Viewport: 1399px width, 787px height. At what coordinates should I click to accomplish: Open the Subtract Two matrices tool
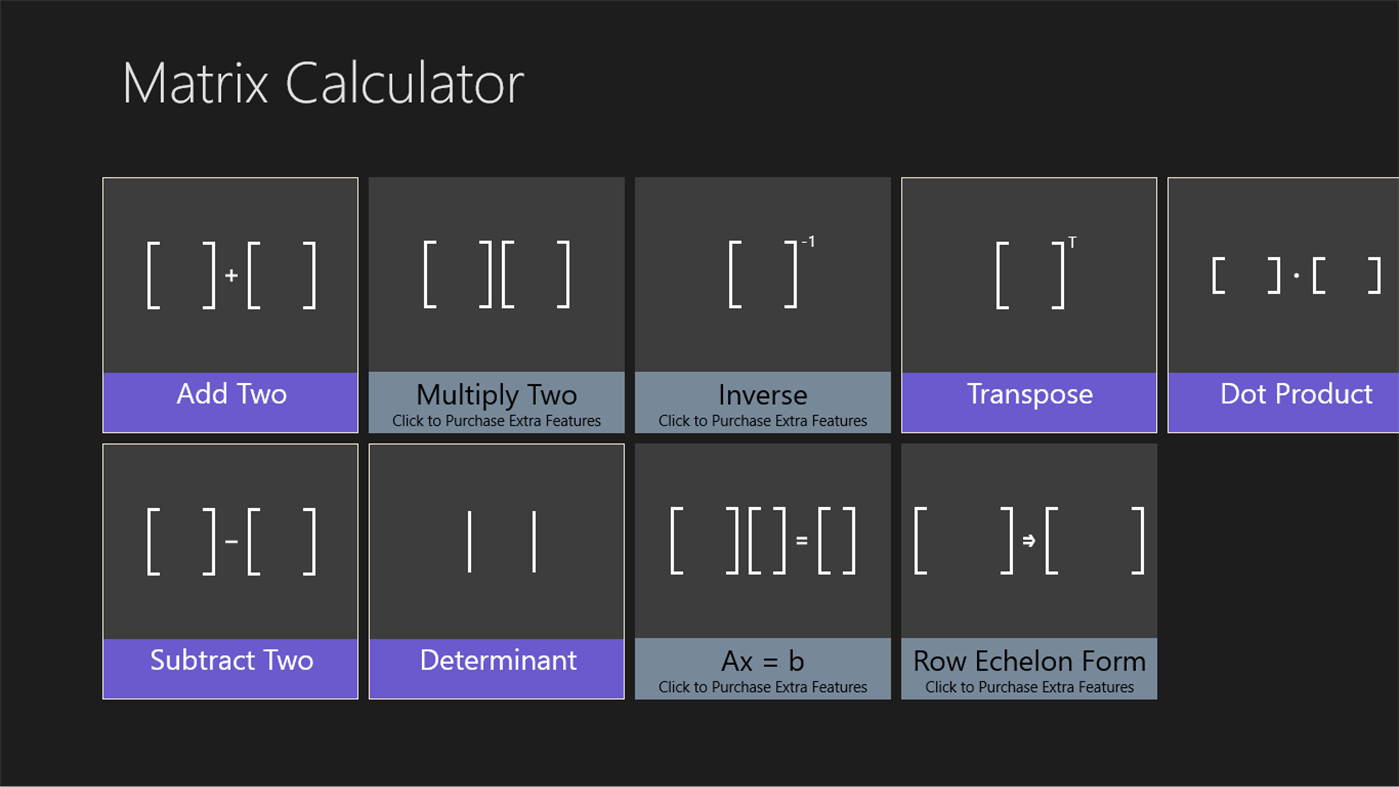(x=230, y=540)
